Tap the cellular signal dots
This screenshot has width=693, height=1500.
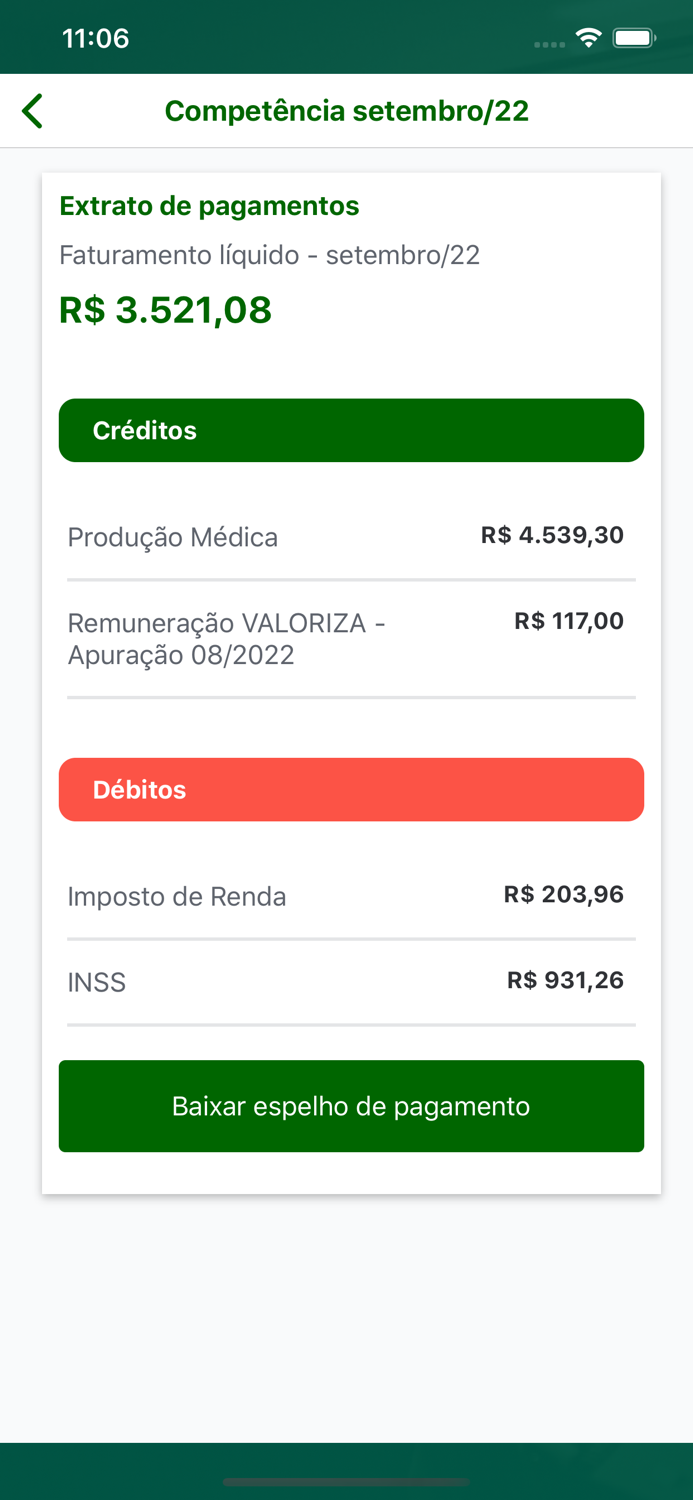547,44
